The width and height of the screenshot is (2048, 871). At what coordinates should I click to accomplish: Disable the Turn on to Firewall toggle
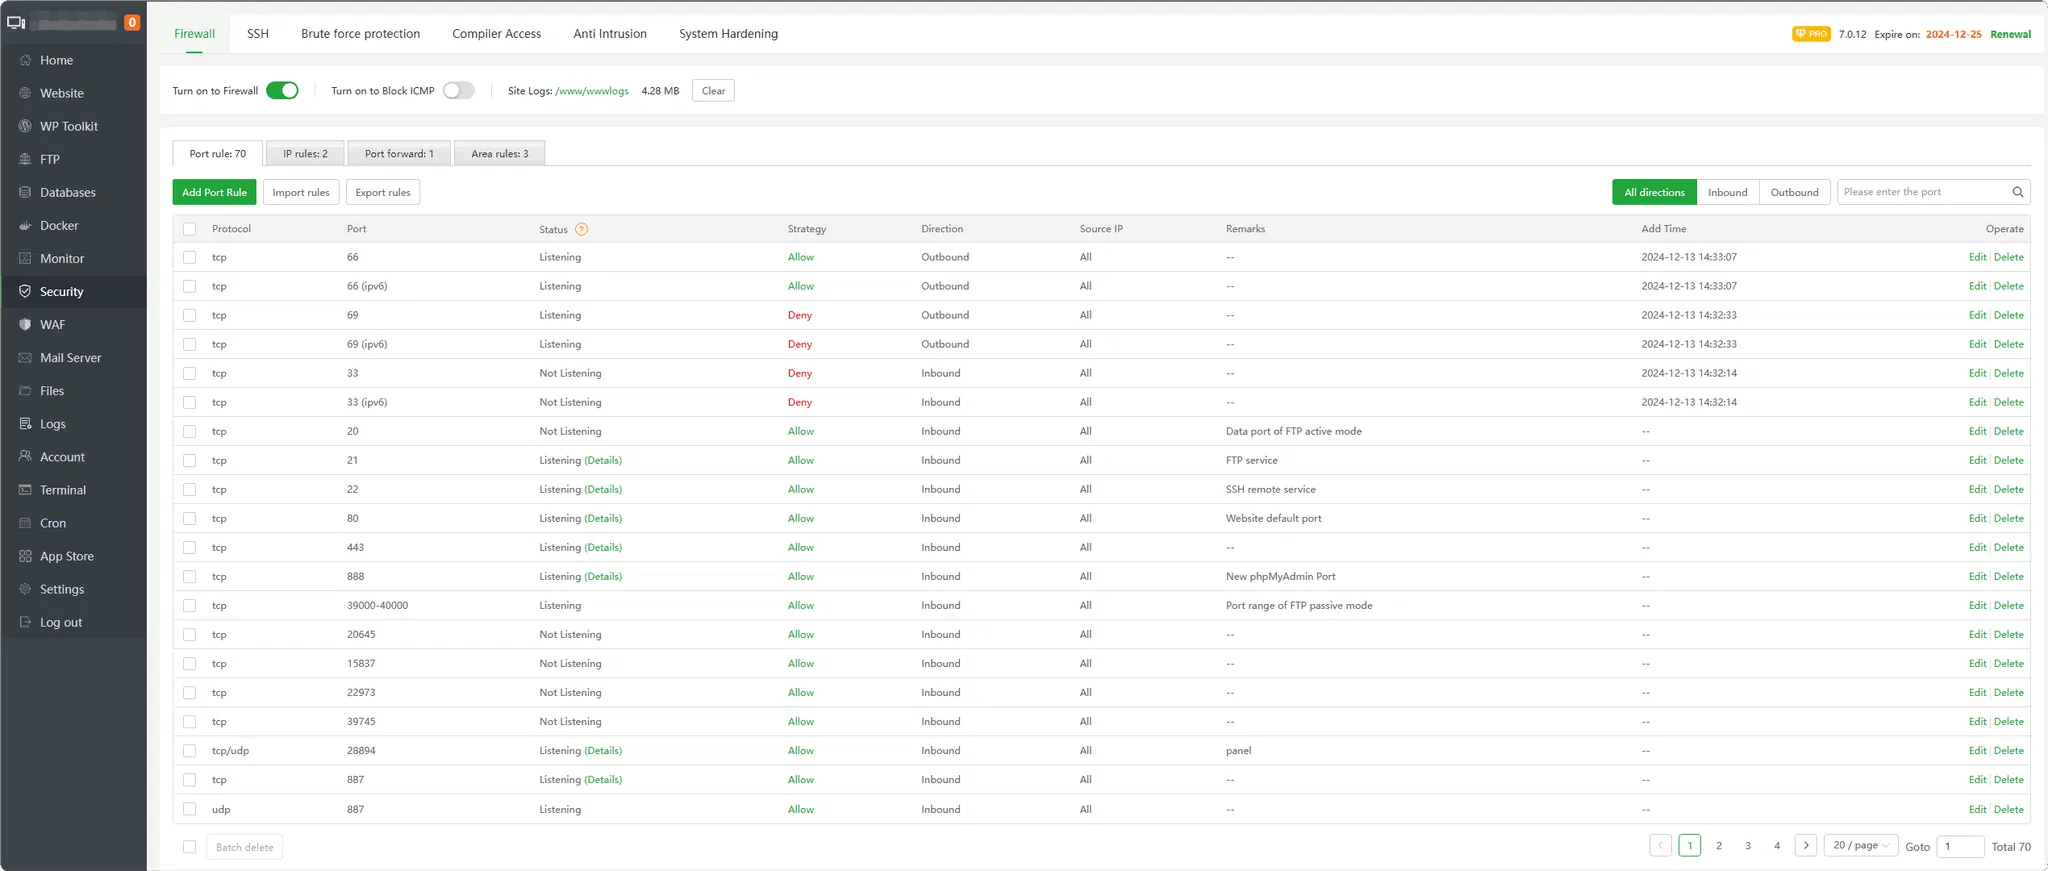click(x=282, y=91)
